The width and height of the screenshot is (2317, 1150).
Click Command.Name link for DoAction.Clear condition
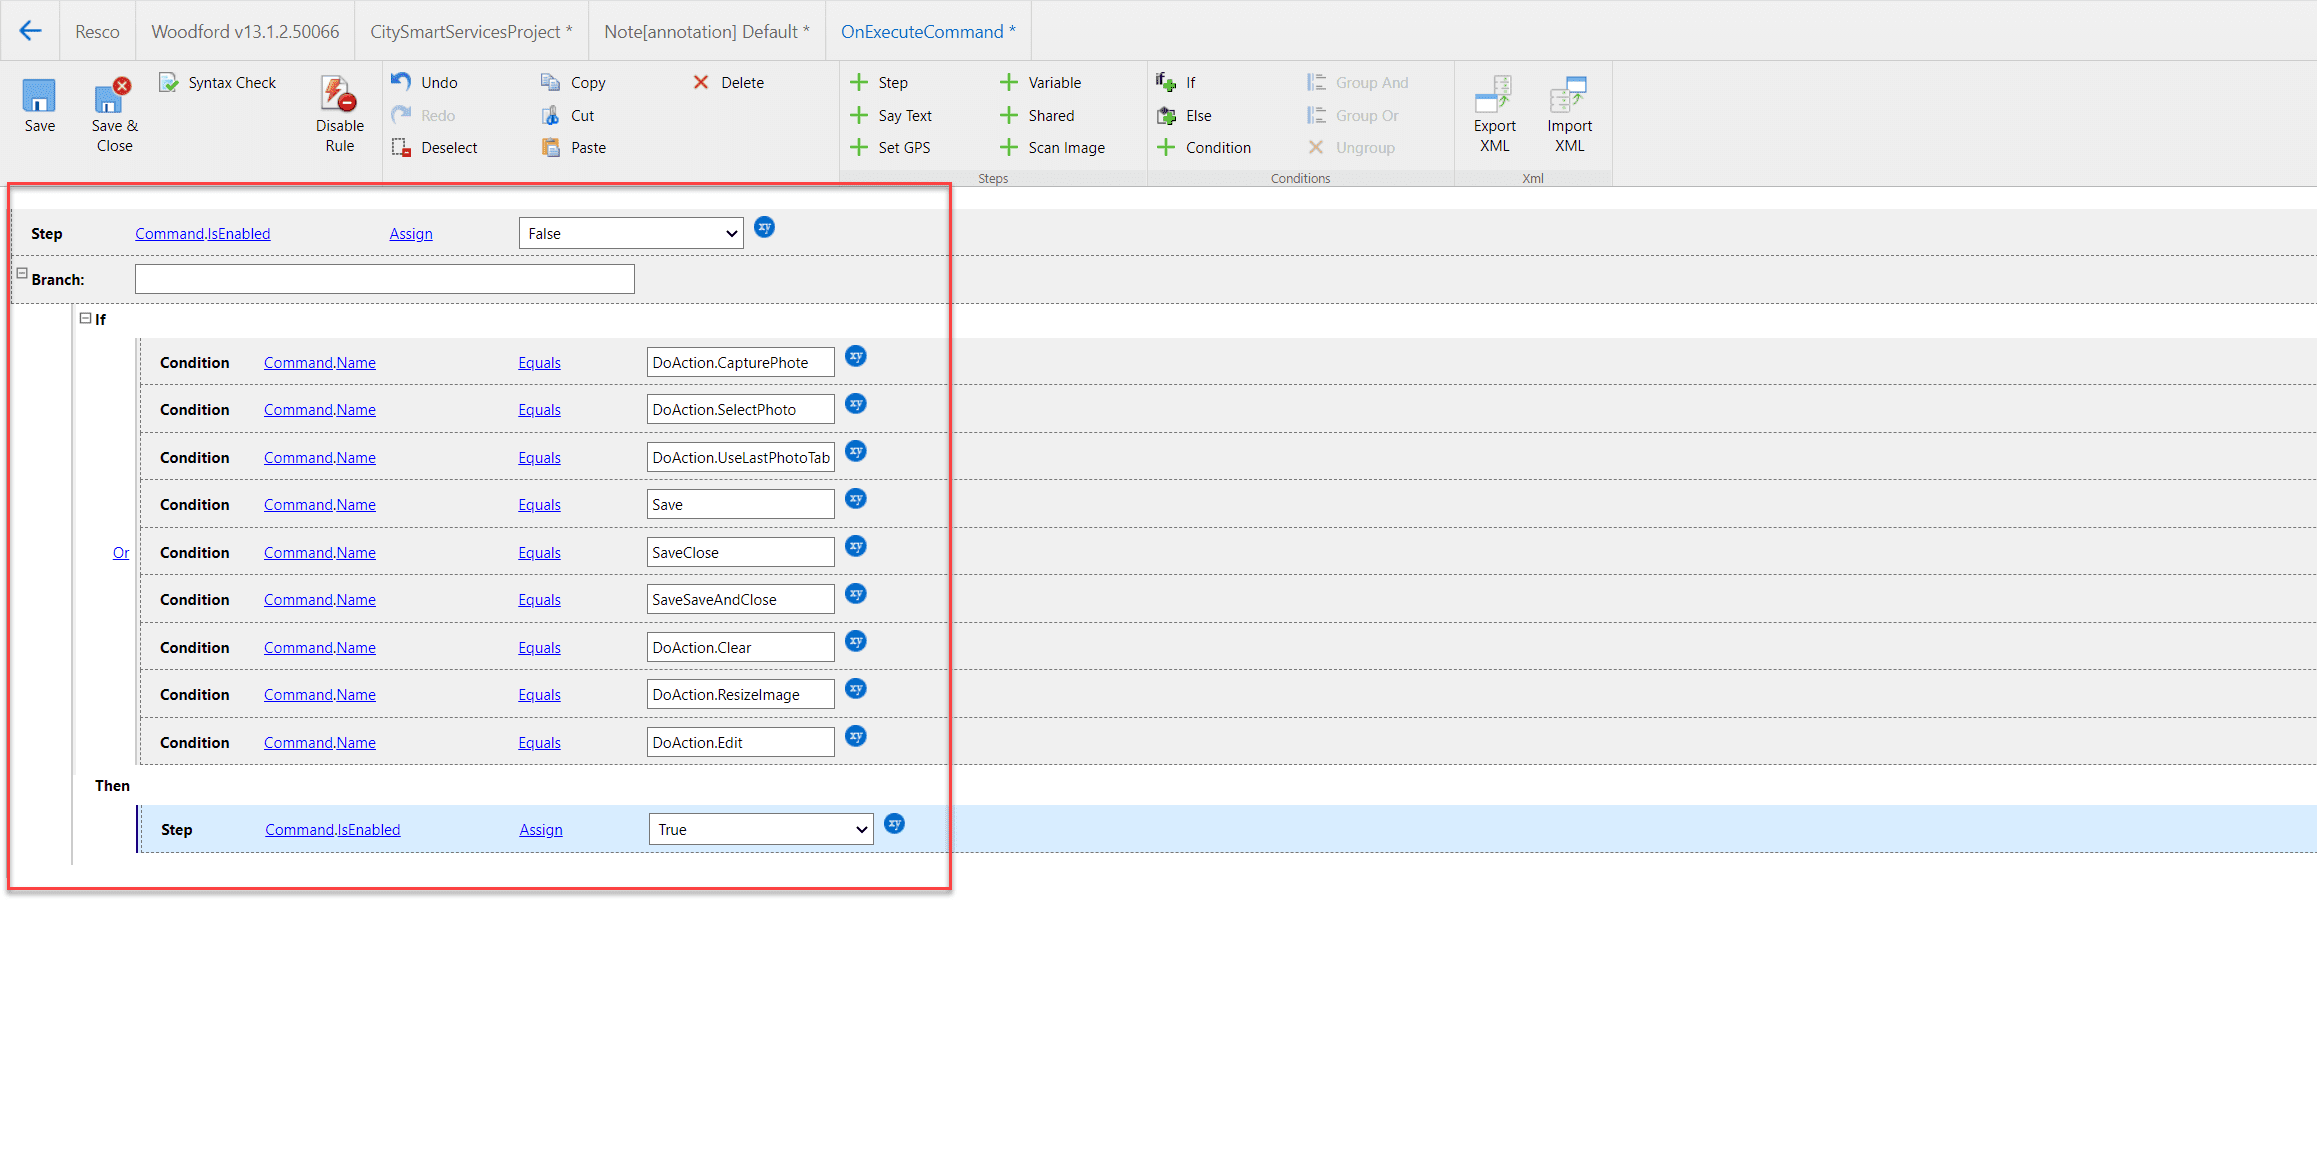pos(320,648)
